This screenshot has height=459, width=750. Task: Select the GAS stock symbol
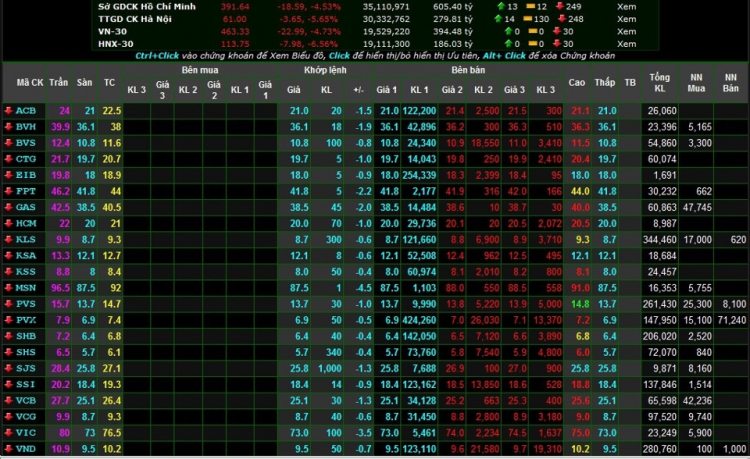26,208
